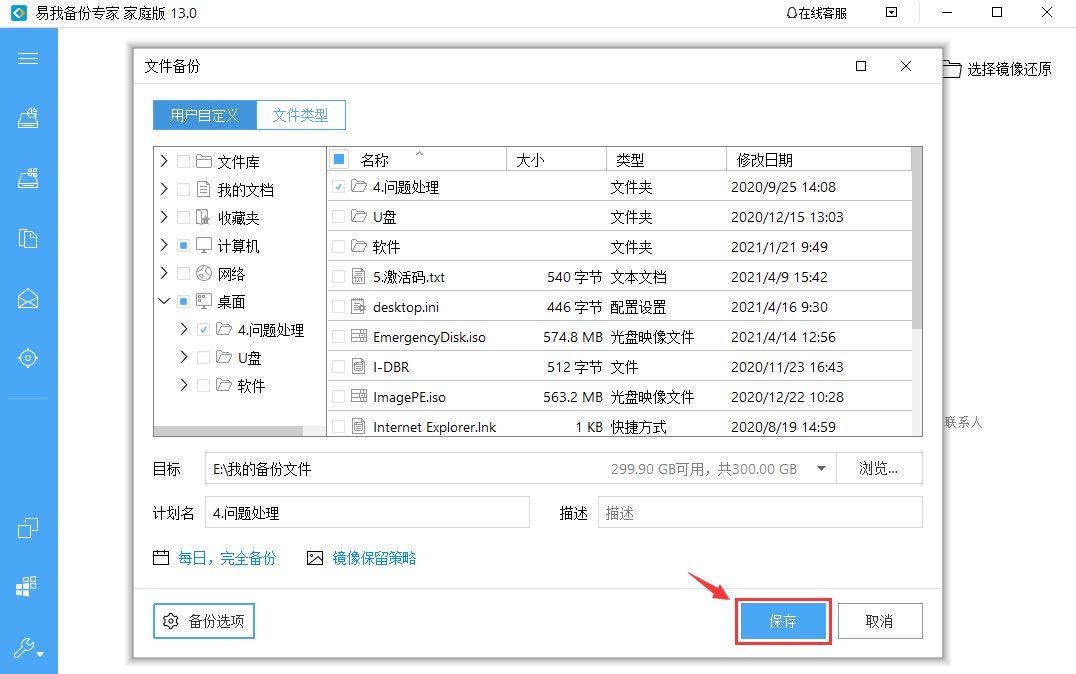
Task: Open online customer service link
Action: 817,13
